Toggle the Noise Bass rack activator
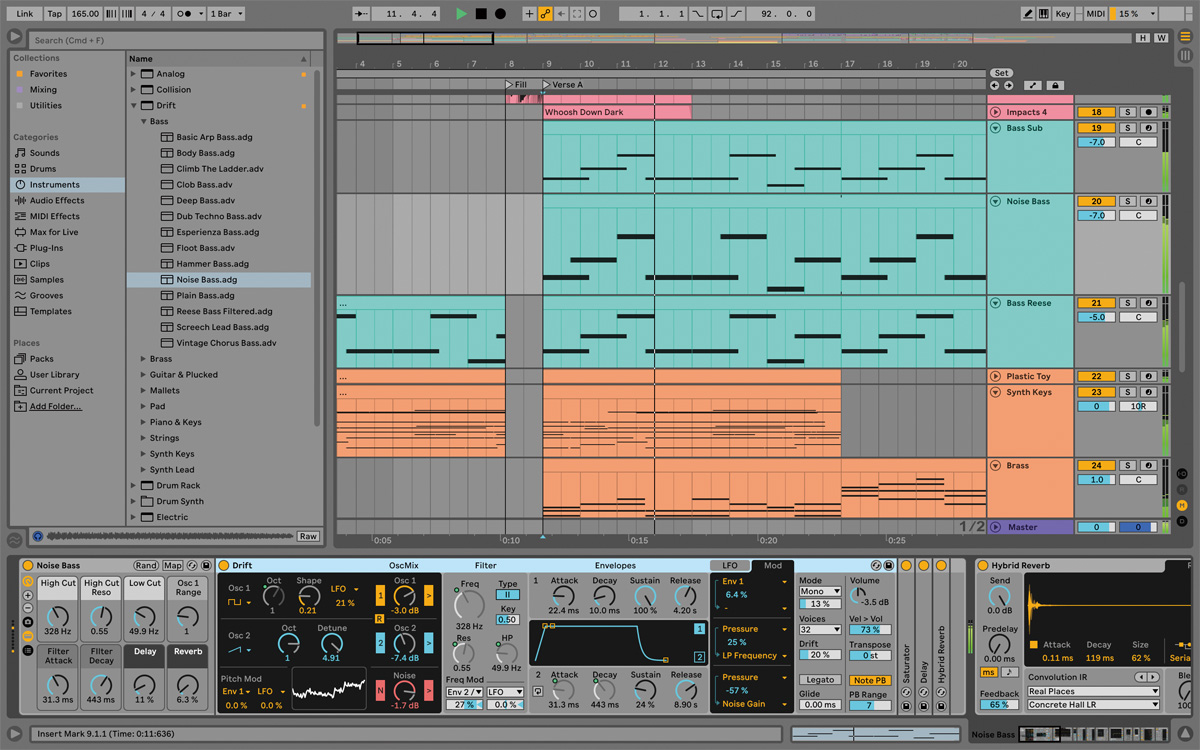The image size is (1200, 750). click(28, 566)
